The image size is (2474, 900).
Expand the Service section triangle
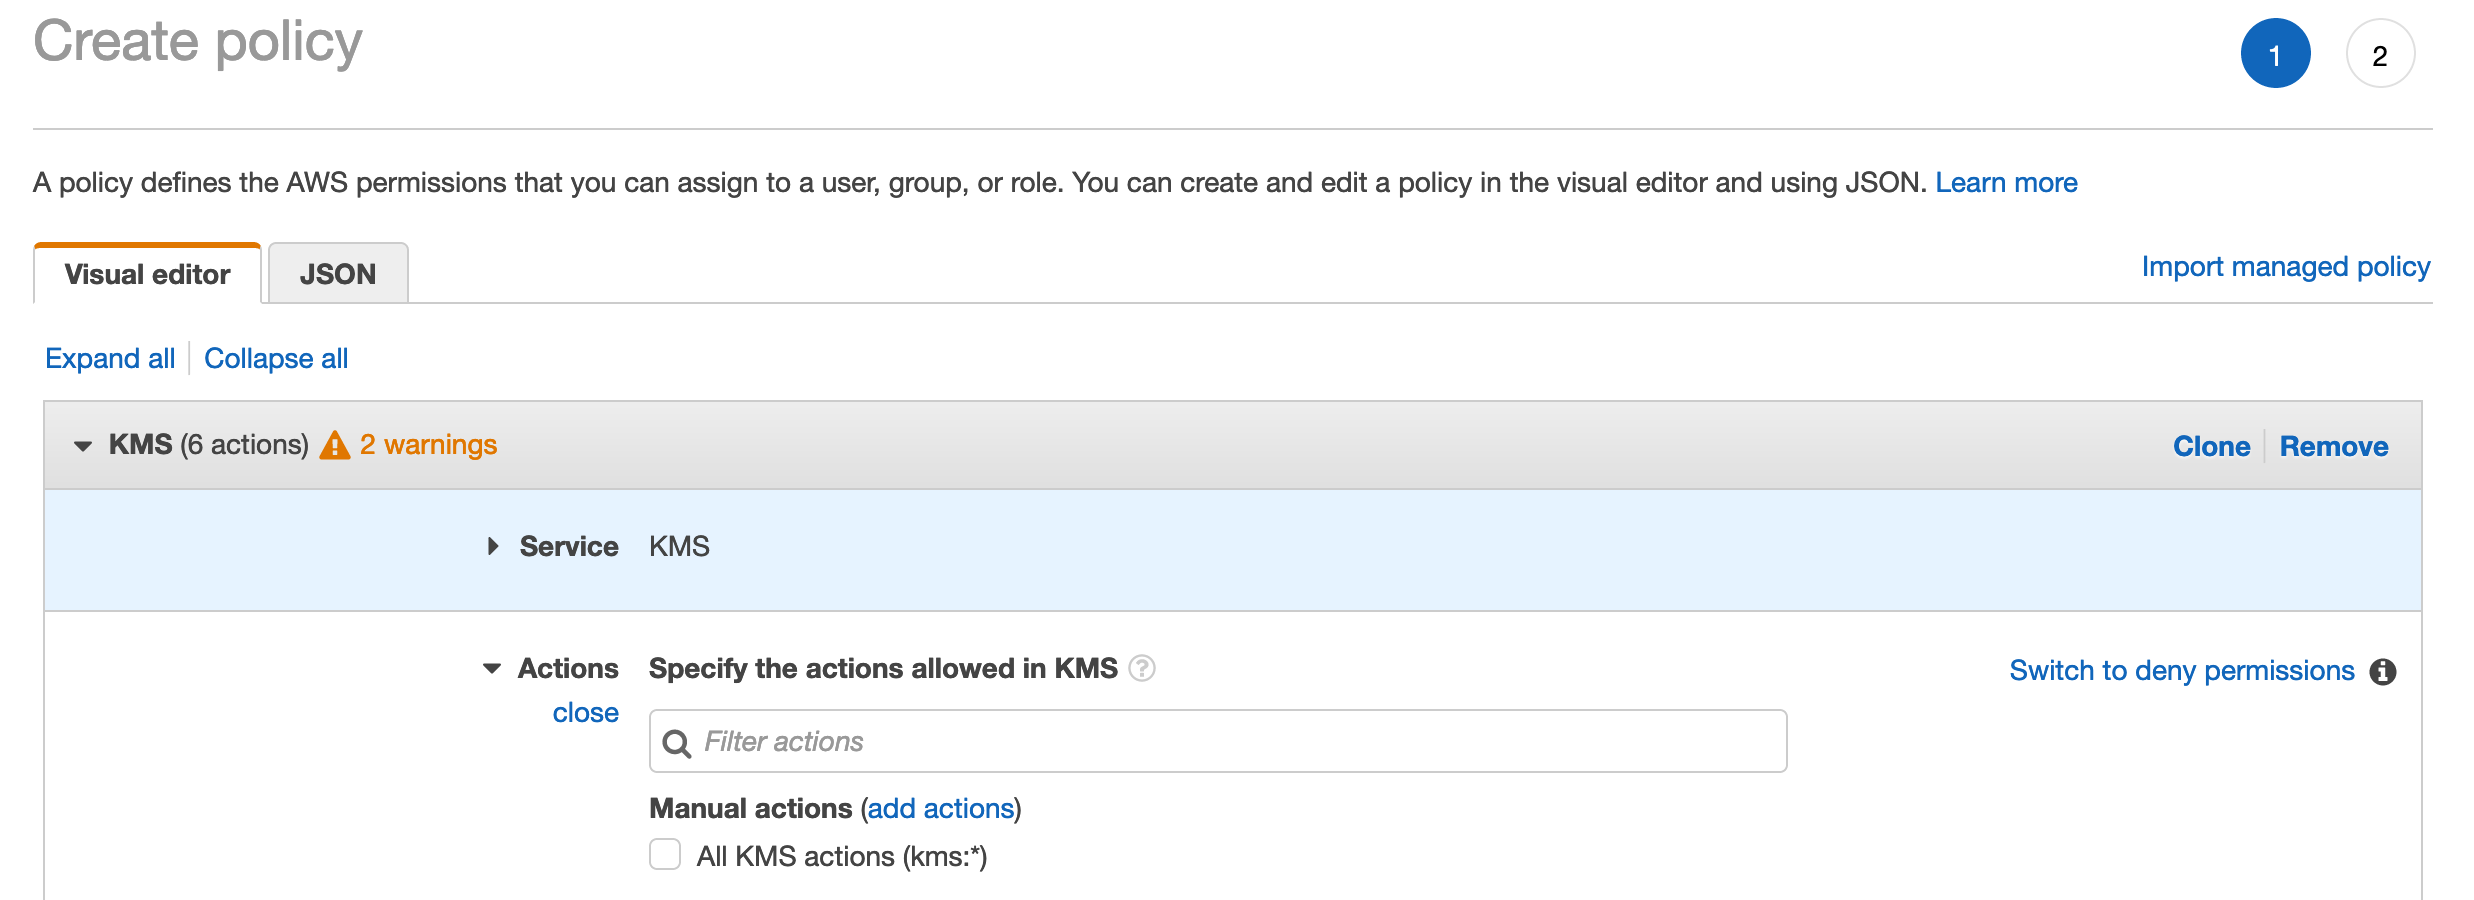(493, 546)
